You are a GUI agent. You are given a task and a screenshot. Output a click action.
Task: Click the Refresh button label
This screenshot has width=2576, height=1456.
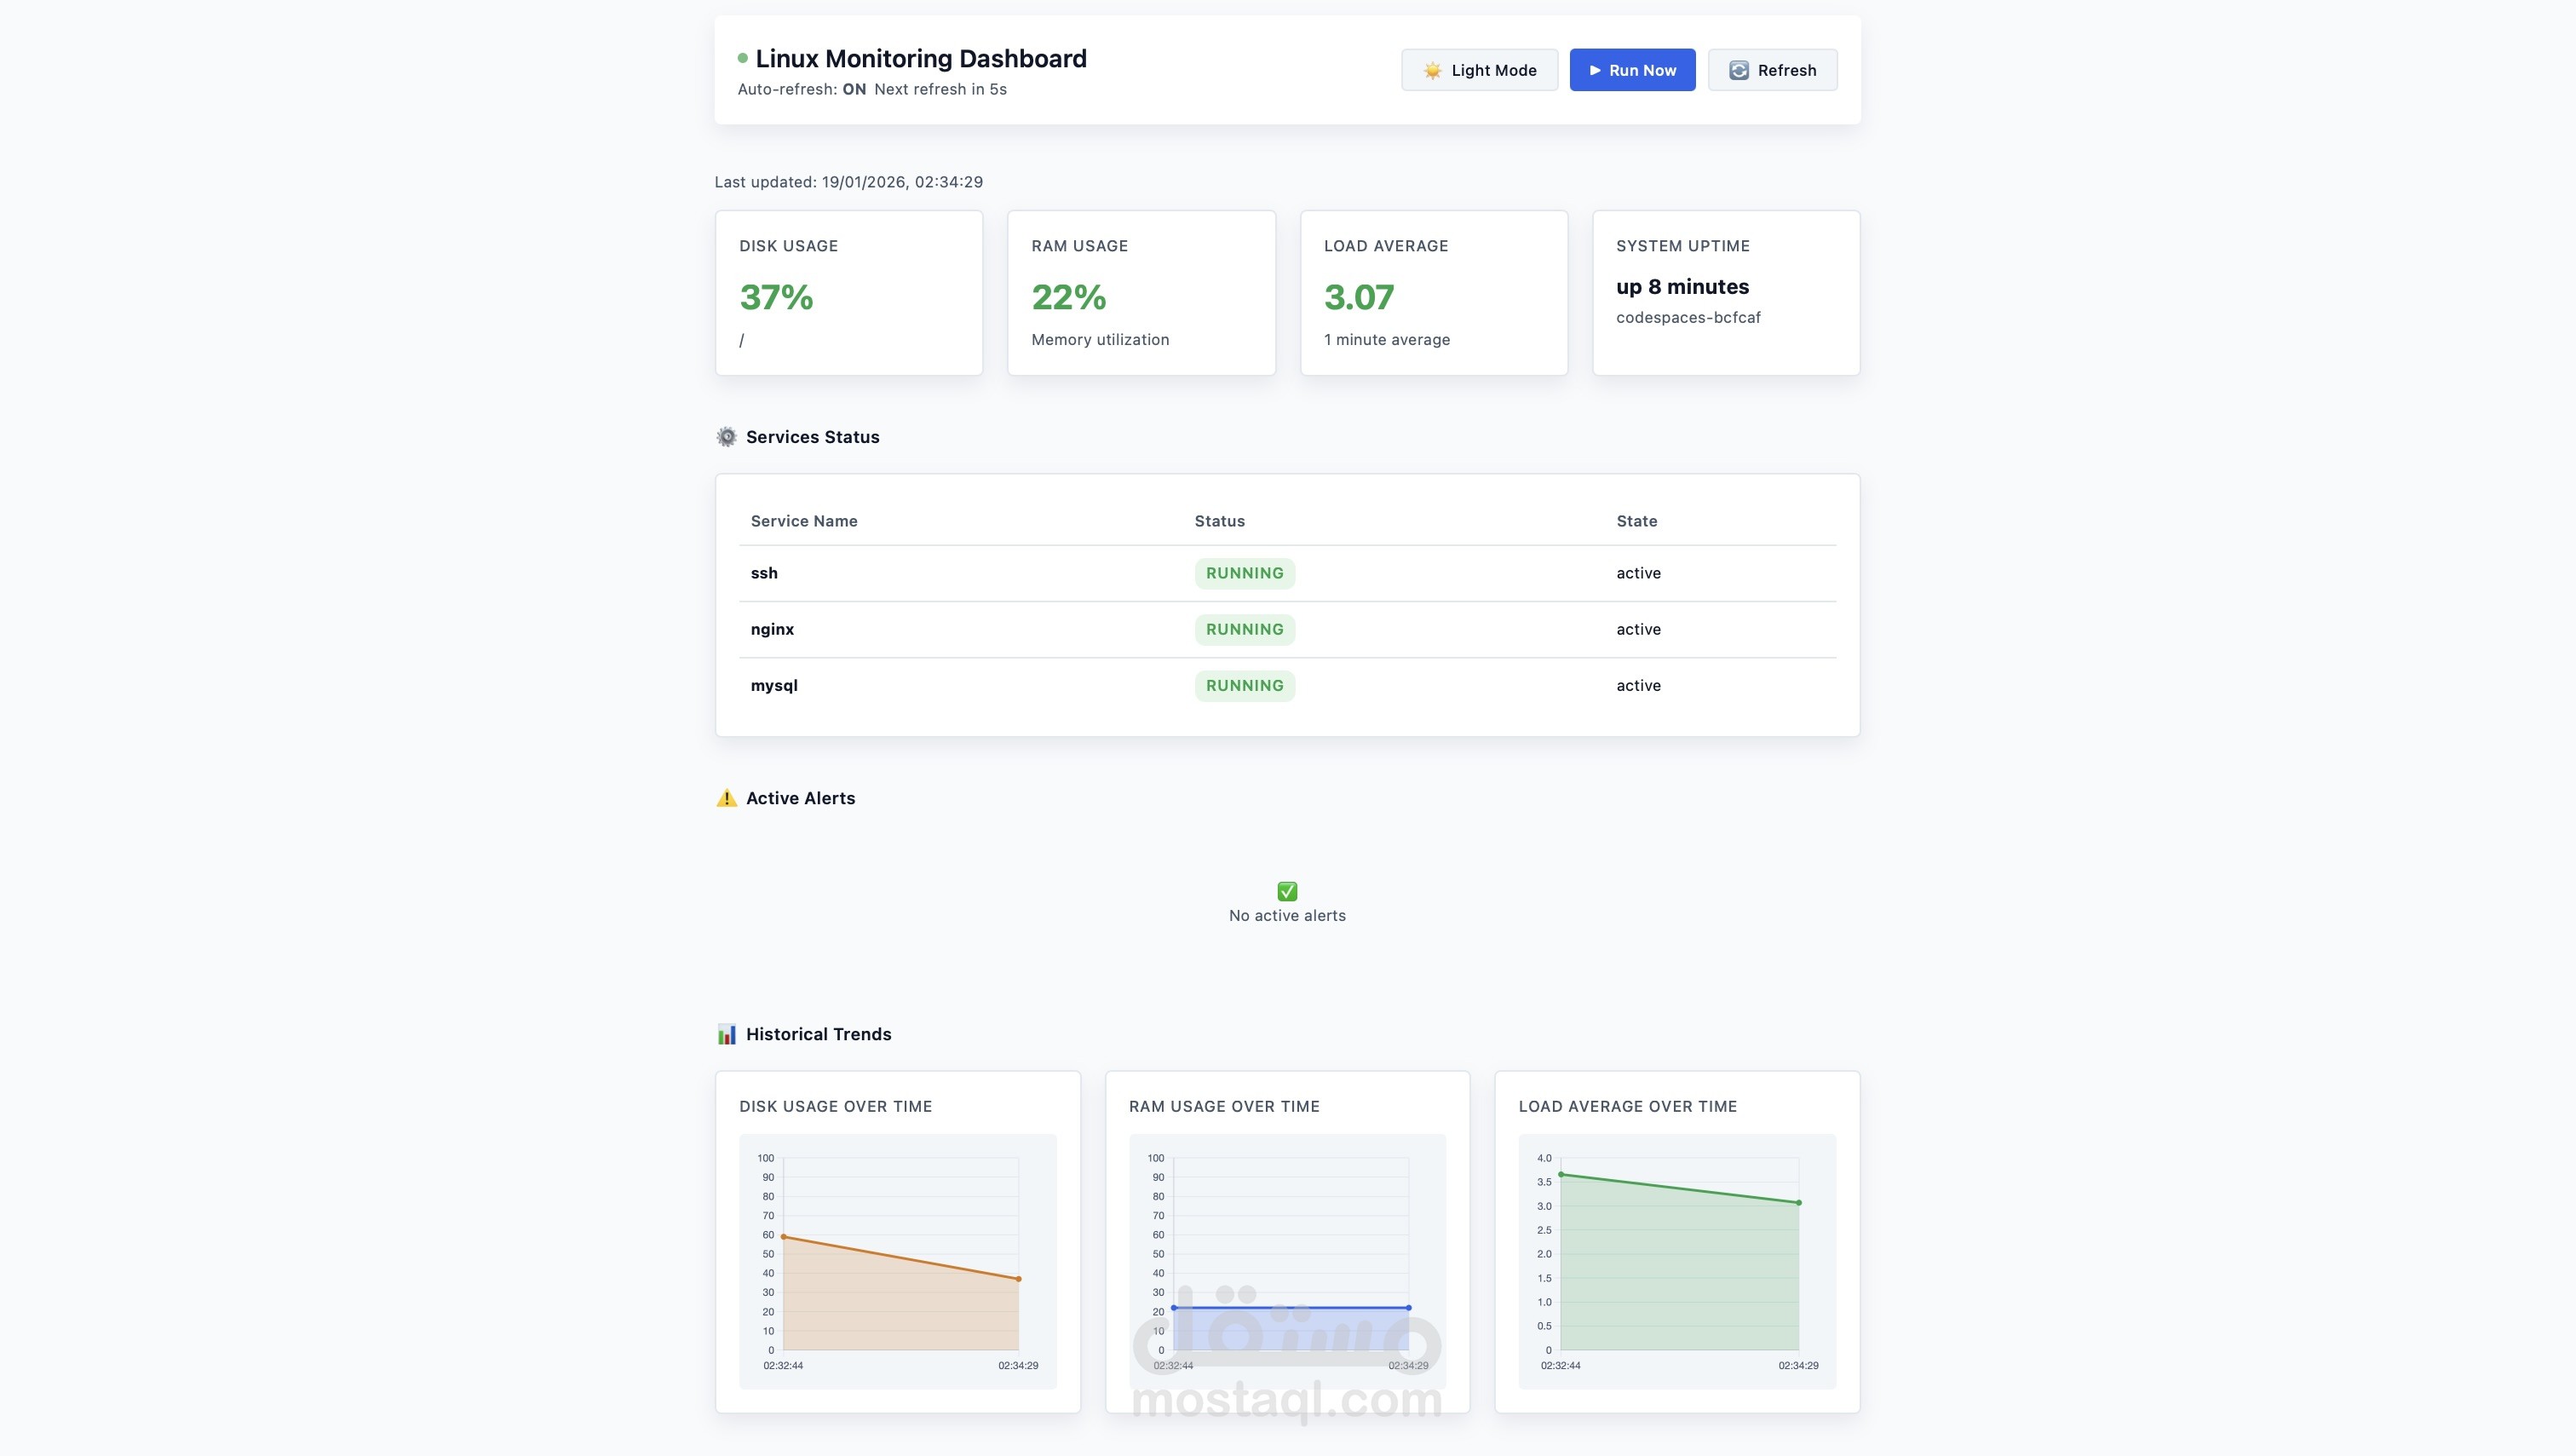coord(1786,70)
